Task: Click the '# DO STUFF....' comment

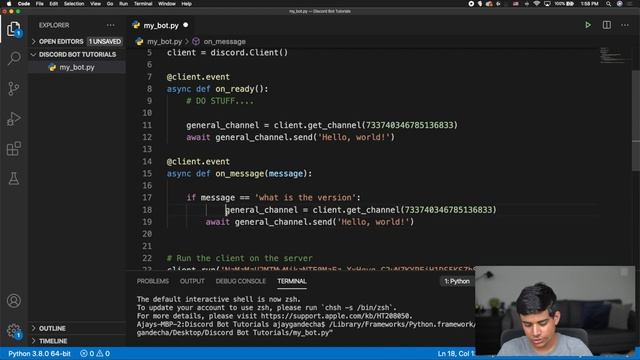Action: point(220,101)
